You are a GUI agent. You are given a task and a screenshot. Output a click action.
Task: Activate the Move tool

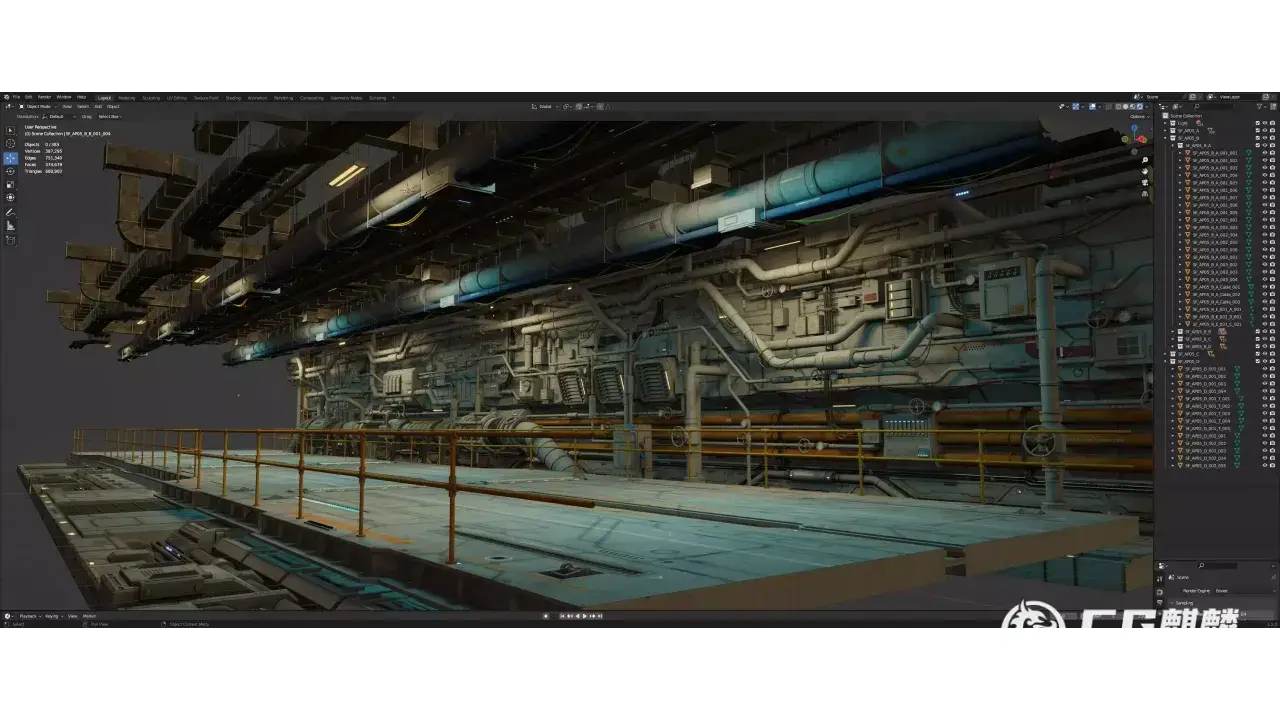pos(10,158)
